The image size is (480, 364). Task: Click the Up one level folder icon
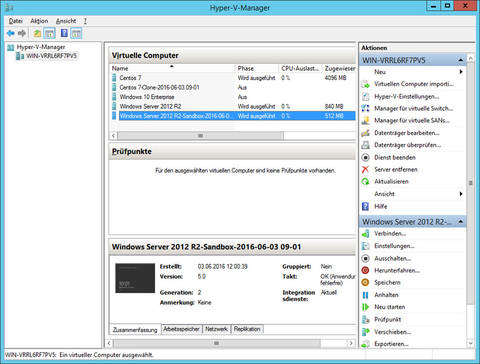(37, 33)
